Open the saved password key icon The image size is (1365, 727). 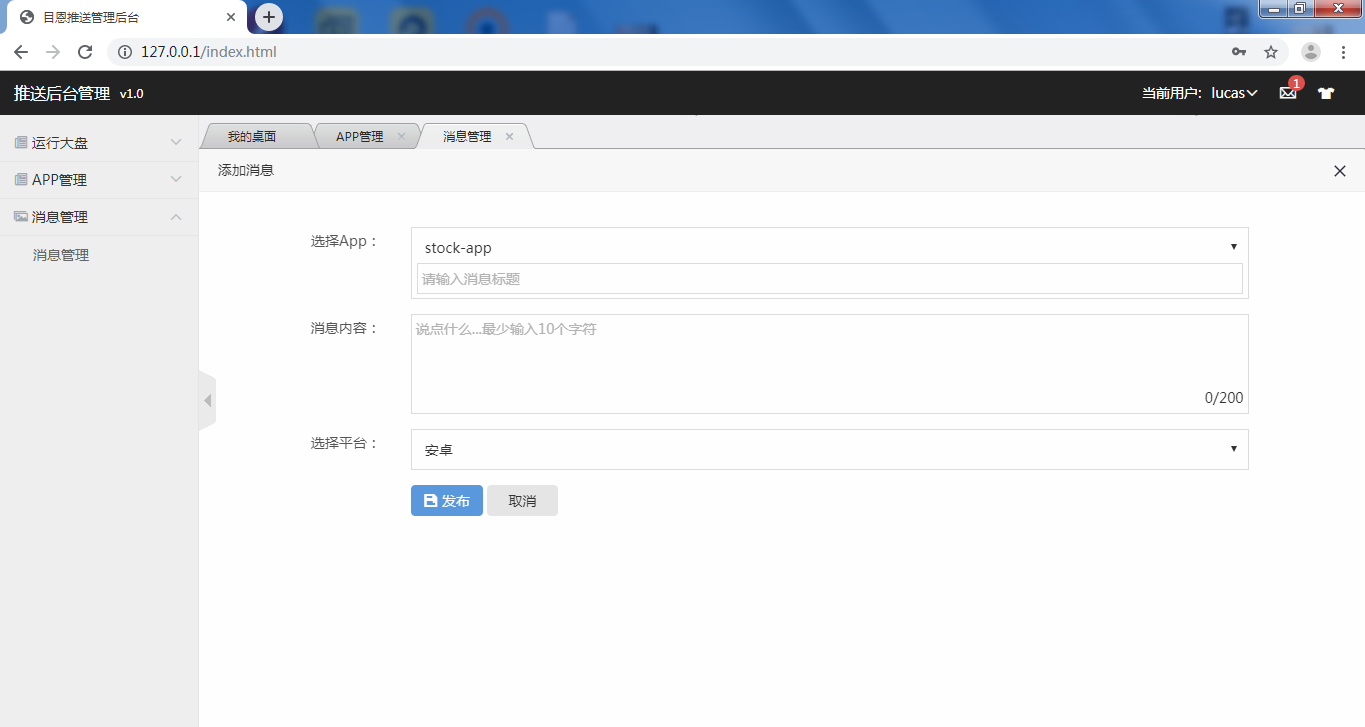[1239, 52]
